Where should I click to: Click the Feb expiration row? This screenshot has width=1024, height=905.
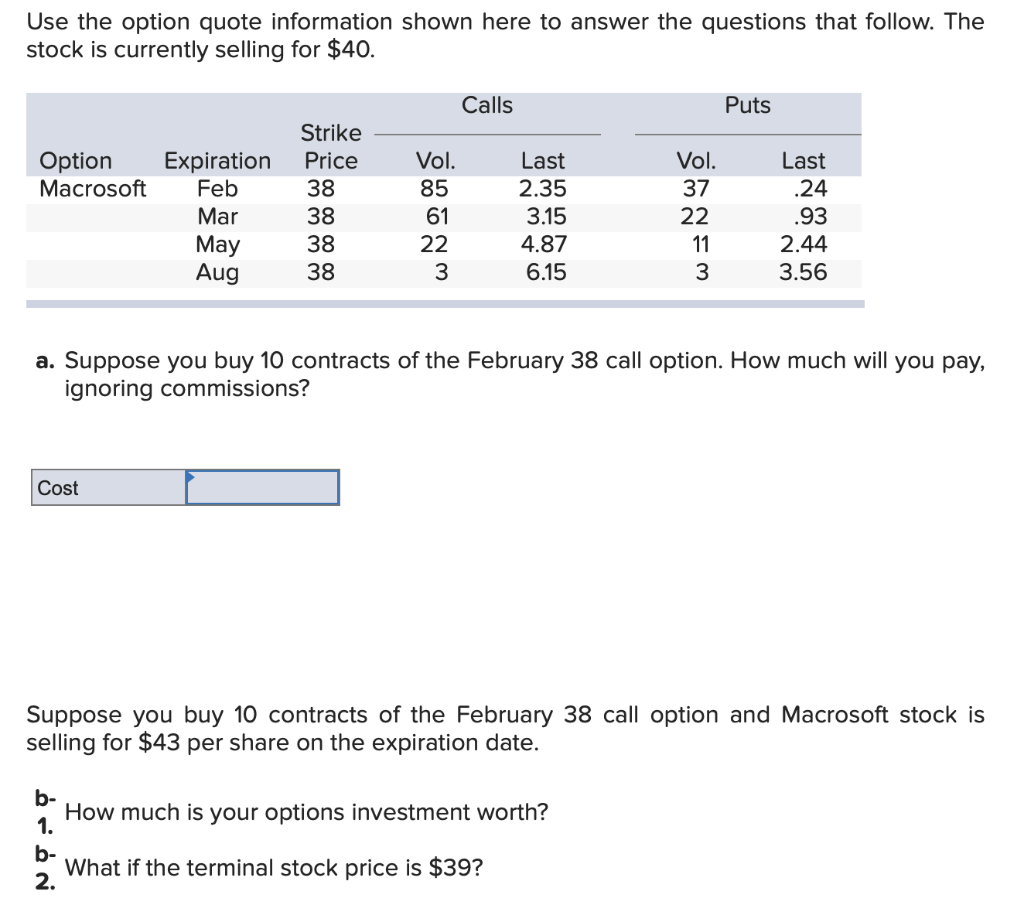[x=219, y=188]
